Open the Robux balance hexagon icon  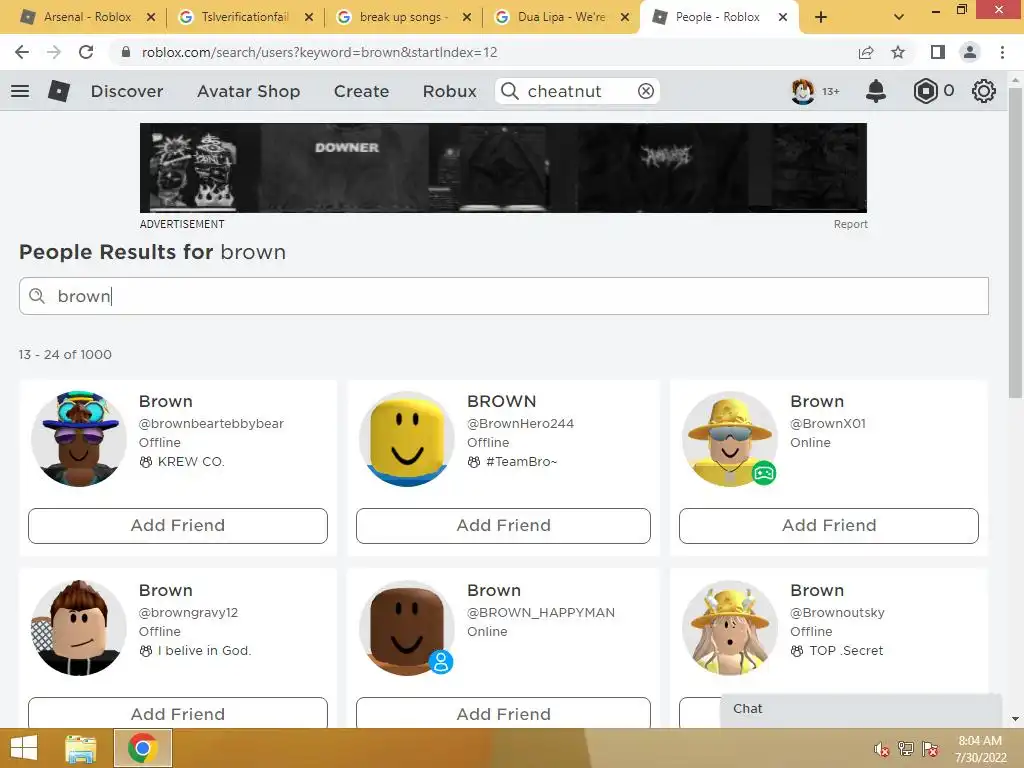tap(925, 91)
